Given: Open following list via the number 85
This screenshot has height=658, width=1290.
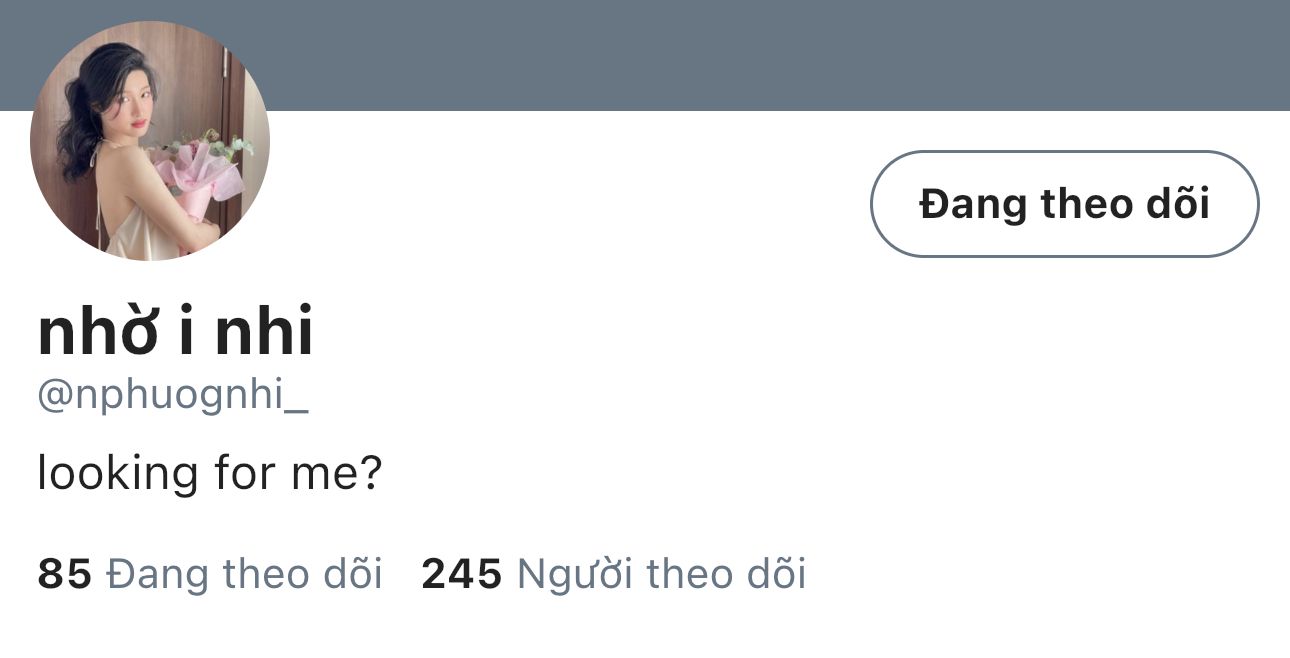Looking at the screenshot, I should 64,574.
